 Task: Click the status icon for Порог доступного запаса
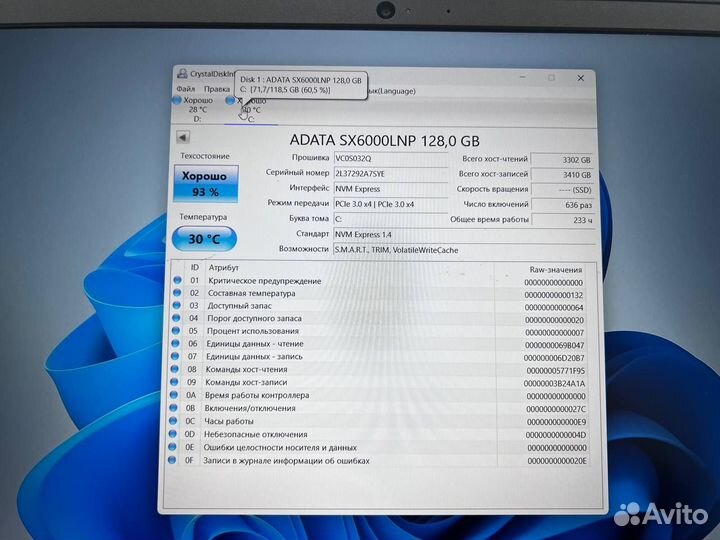(176, 317)
